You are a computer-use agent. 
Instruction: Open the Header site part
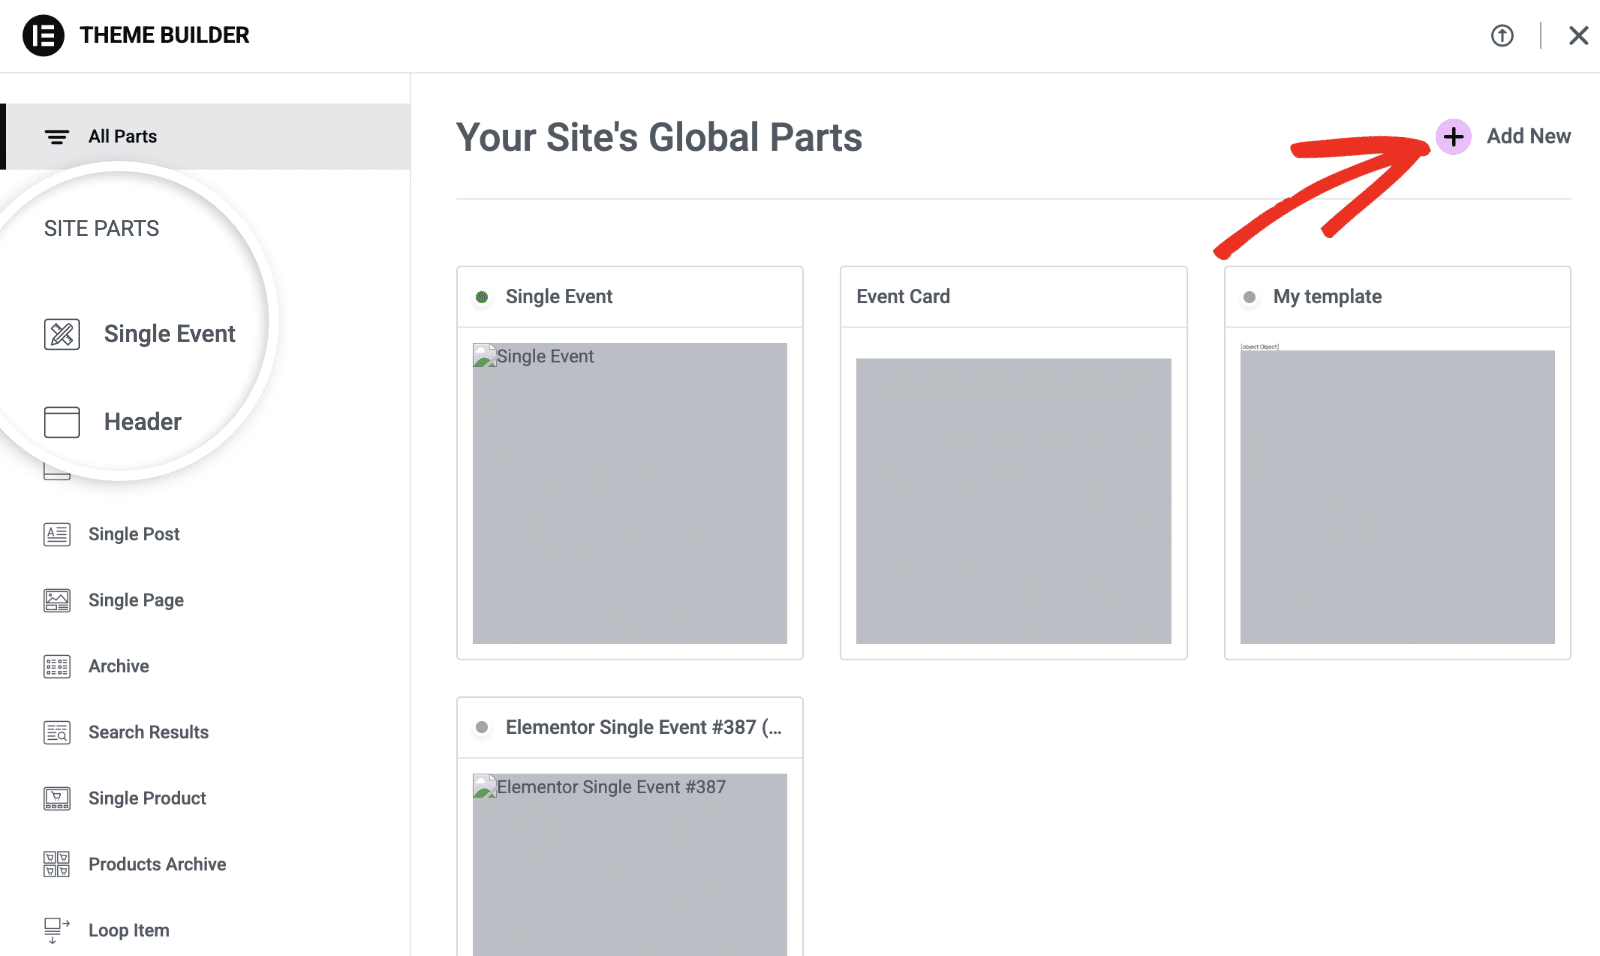point(143,422)
